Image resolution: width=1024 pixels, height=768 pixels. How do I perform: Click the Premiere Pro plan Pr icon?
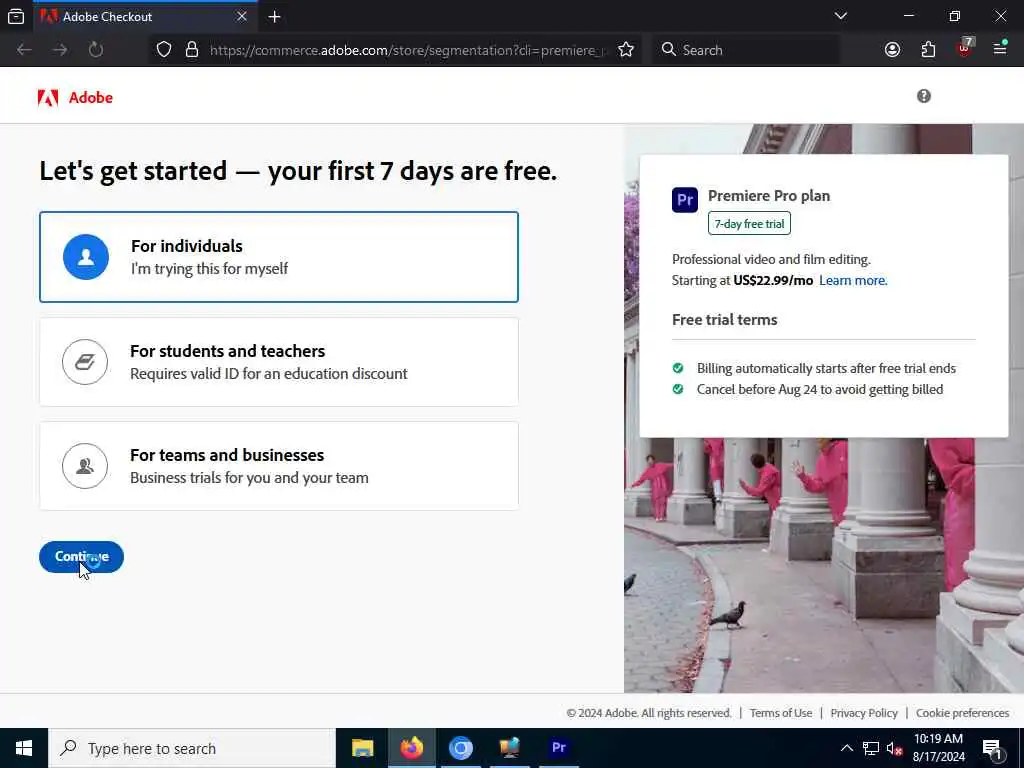(684, 199)
